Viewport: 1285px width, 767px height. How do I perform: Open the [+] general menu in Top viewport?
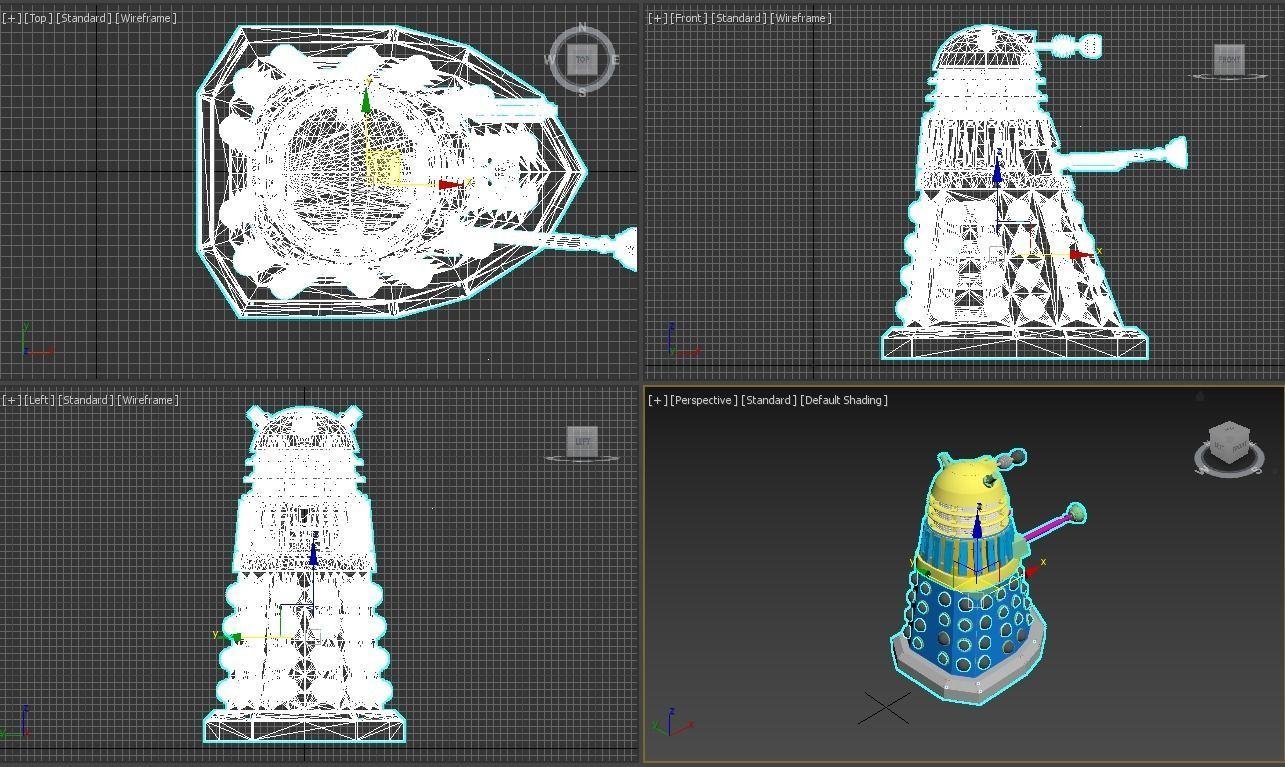(11, 18)
